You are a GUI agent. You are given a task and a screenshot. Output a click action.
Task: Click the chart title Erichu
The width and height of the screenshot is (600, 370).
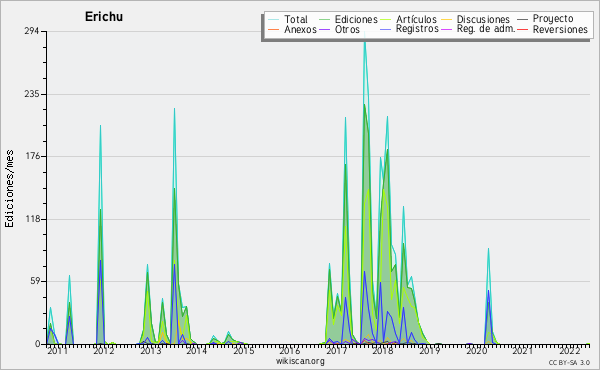104,17
